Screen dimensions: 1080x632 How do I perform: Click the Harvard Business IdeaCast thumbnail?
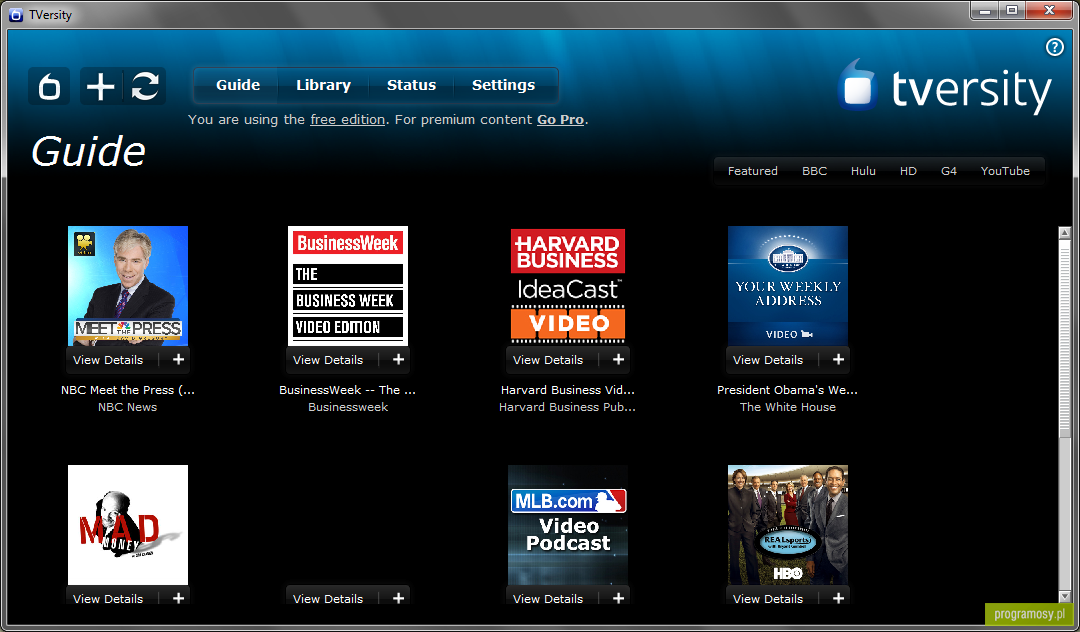tap(568, 286)
